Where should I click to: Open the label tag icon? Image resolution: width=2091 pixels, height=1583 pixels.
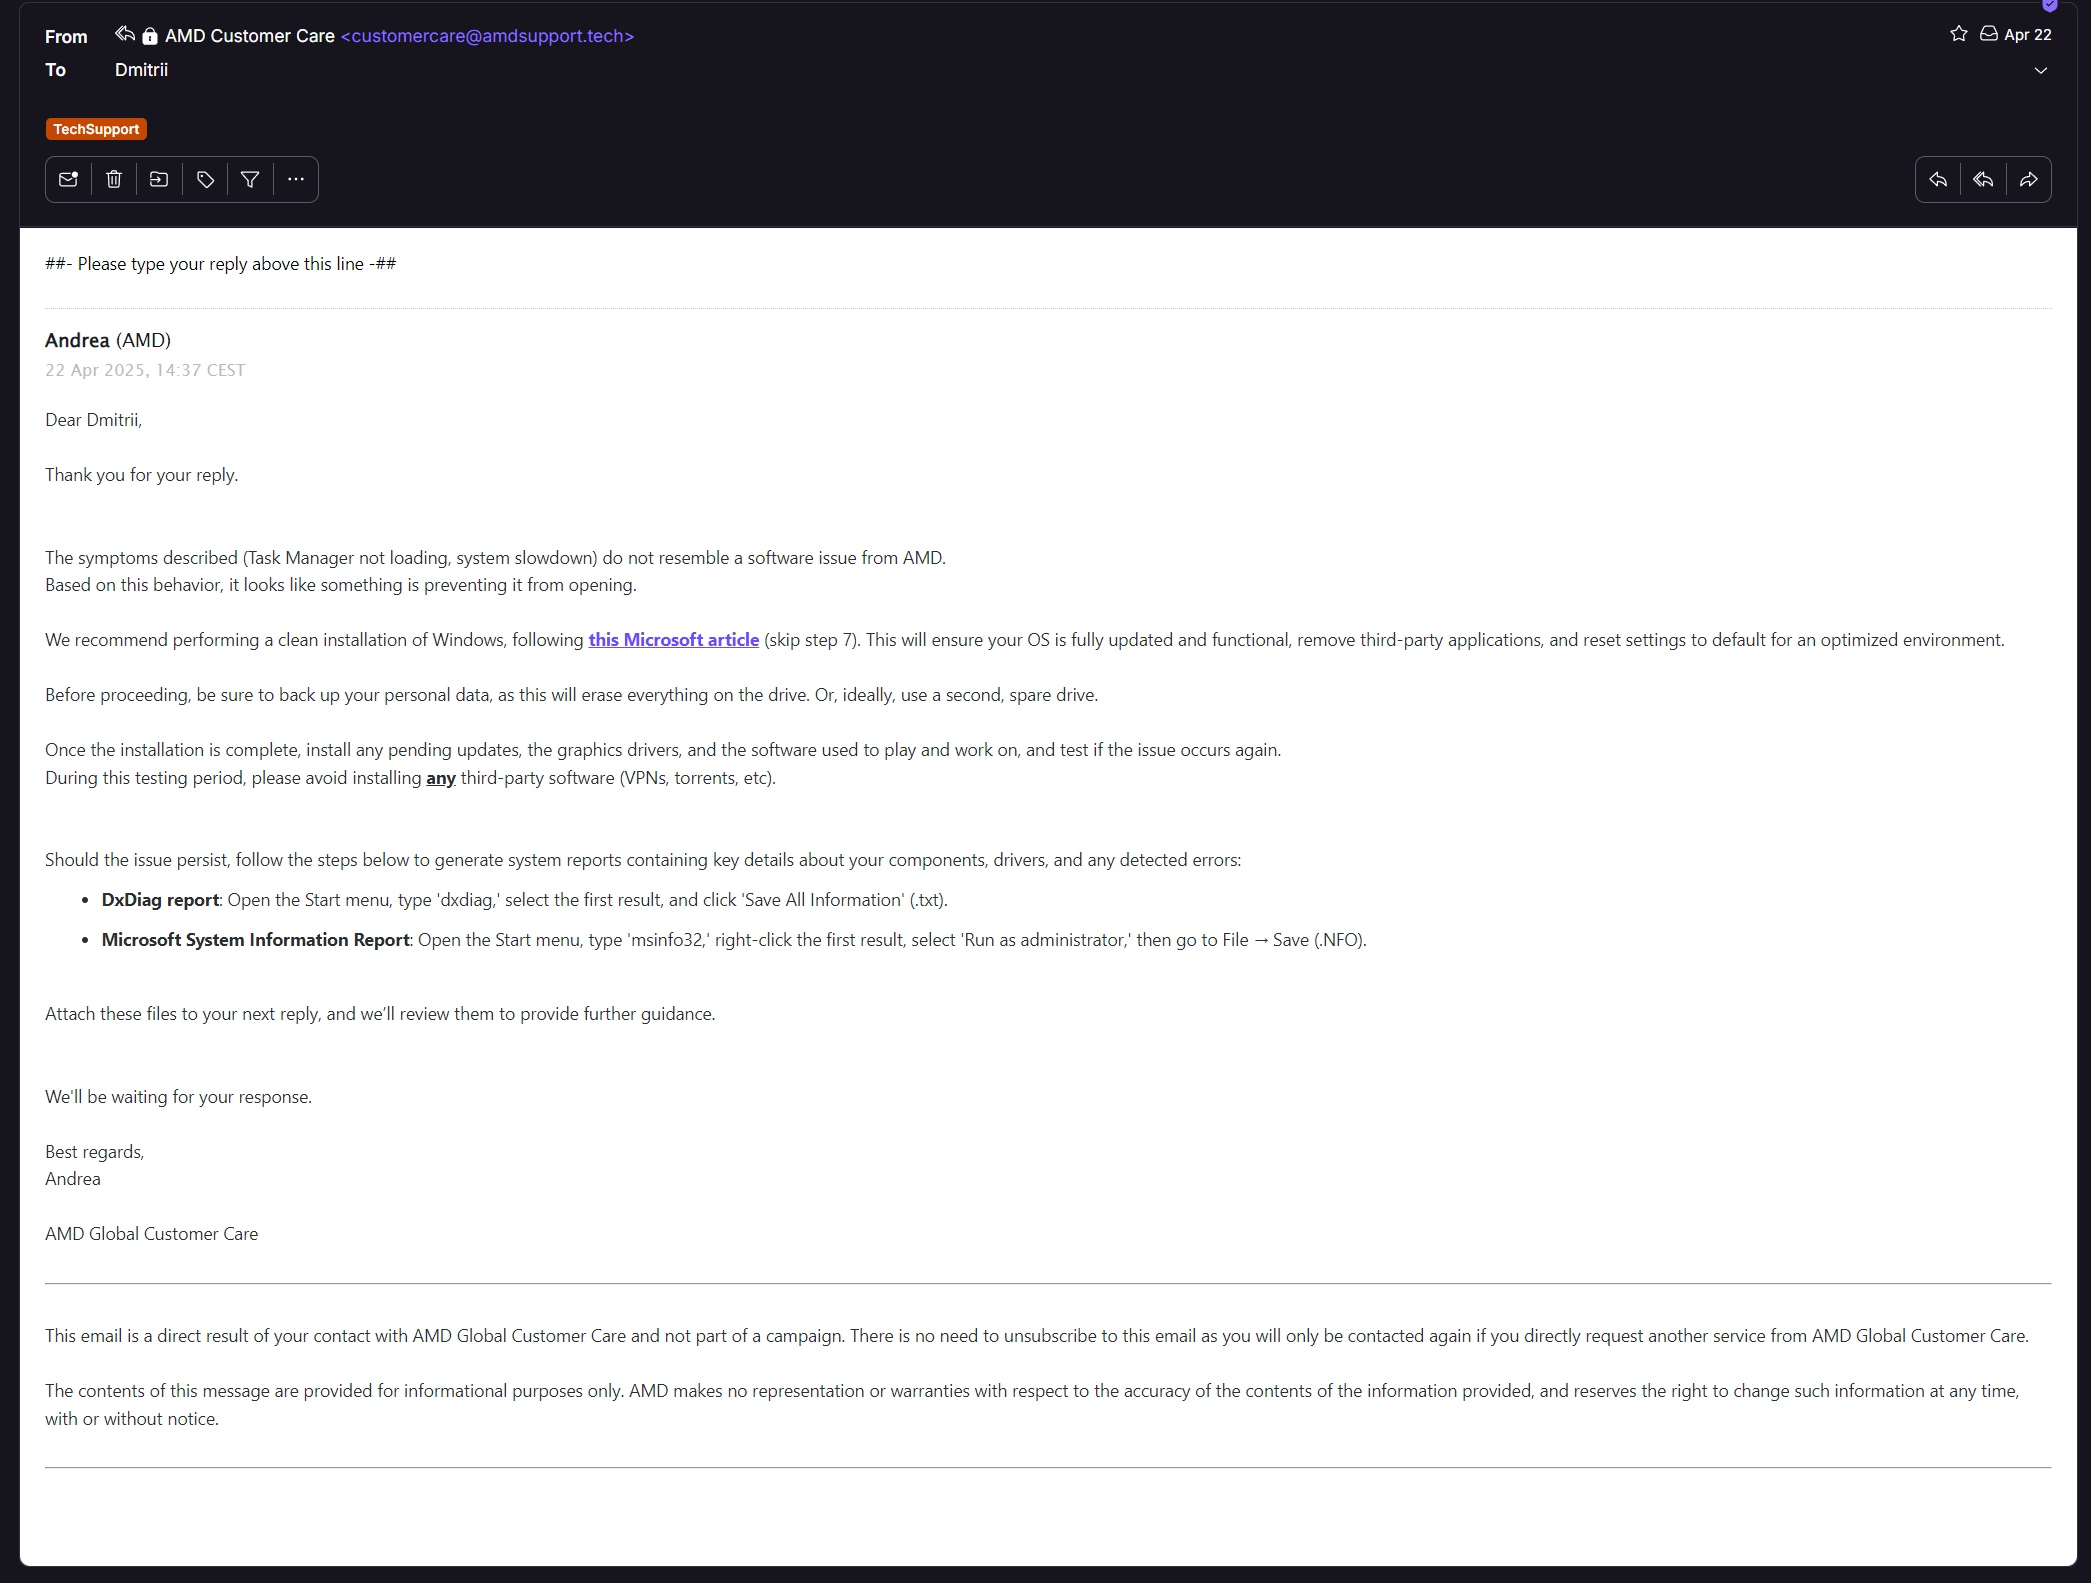205,179
